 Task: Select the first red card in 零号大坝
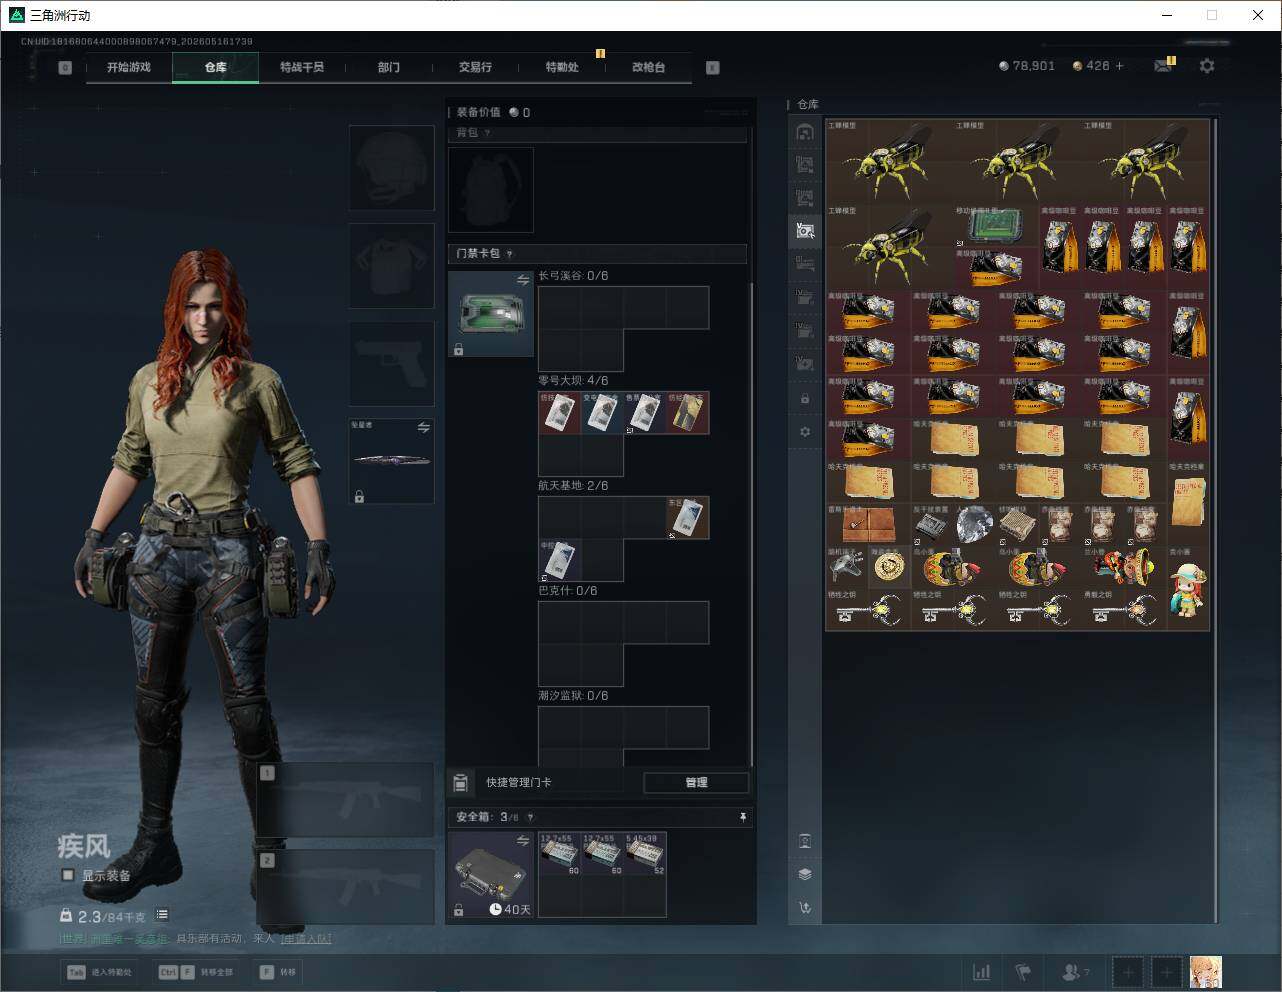[560, 413]
